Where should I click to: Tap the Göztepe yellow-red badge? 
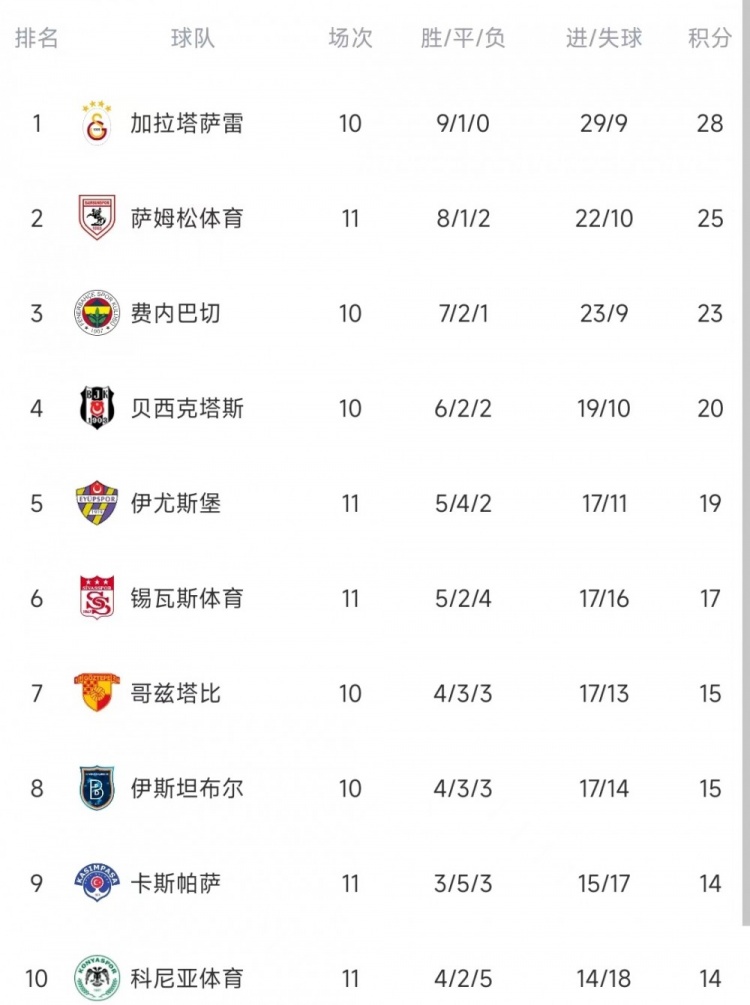[x=97, y=692]
